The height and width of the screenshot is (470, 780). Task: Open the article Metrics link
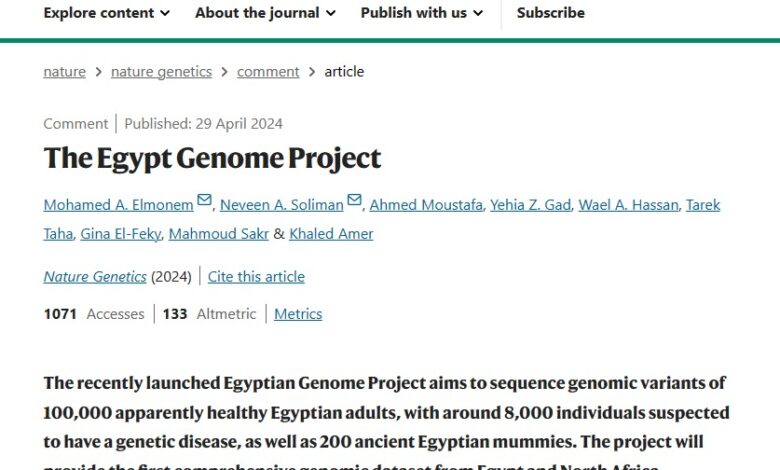[x=298, y=314]
